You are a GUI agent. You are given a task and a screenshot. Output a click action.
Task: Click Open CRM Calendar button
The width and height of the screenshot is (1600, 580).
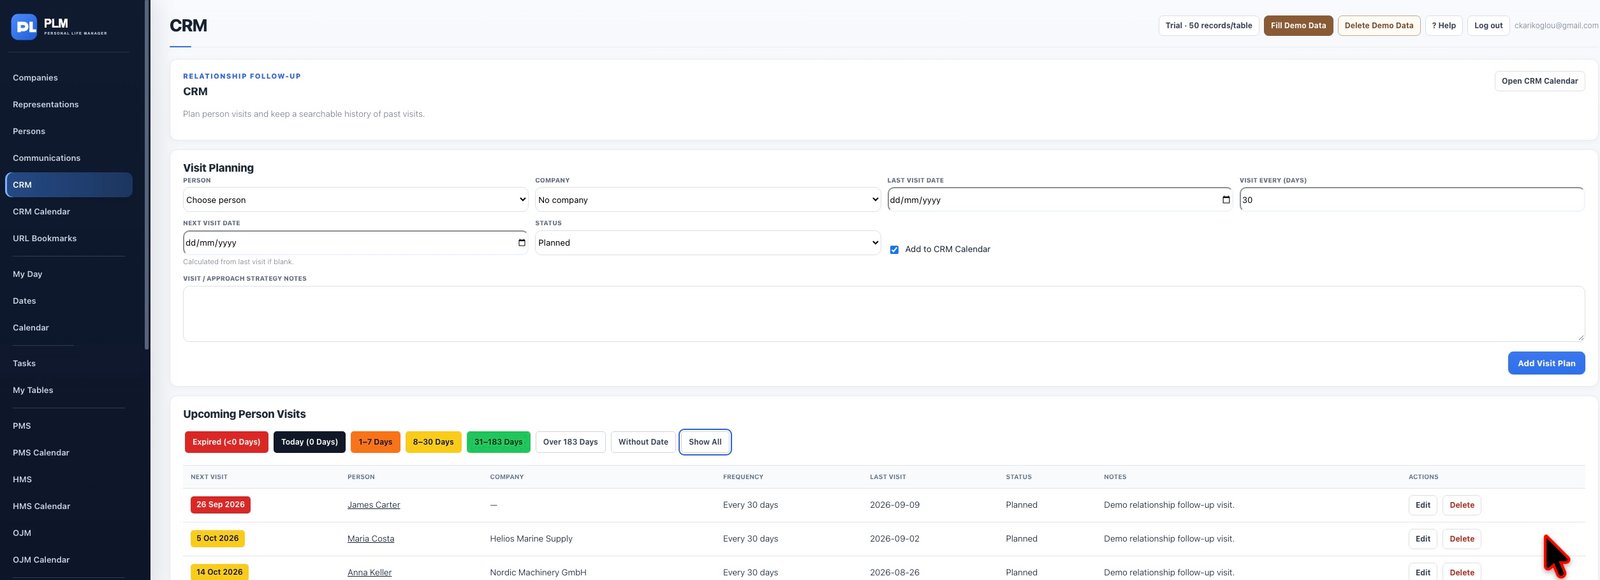(x=1540, y=81)
